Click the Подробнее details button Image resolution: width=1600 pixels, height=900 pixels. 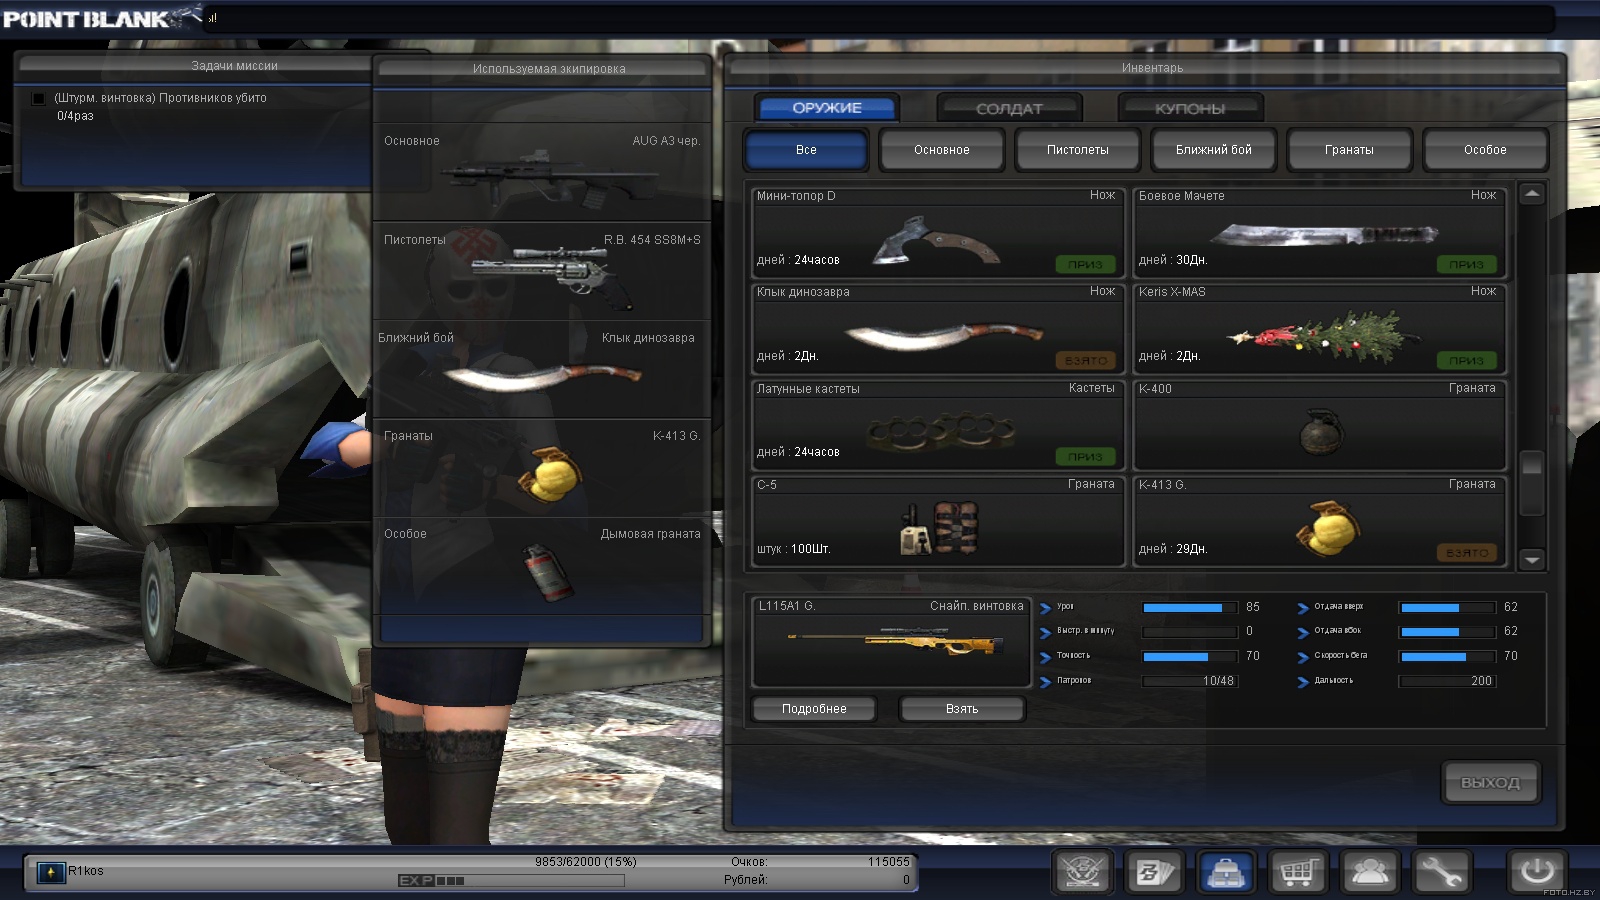(x=814, y=709)
